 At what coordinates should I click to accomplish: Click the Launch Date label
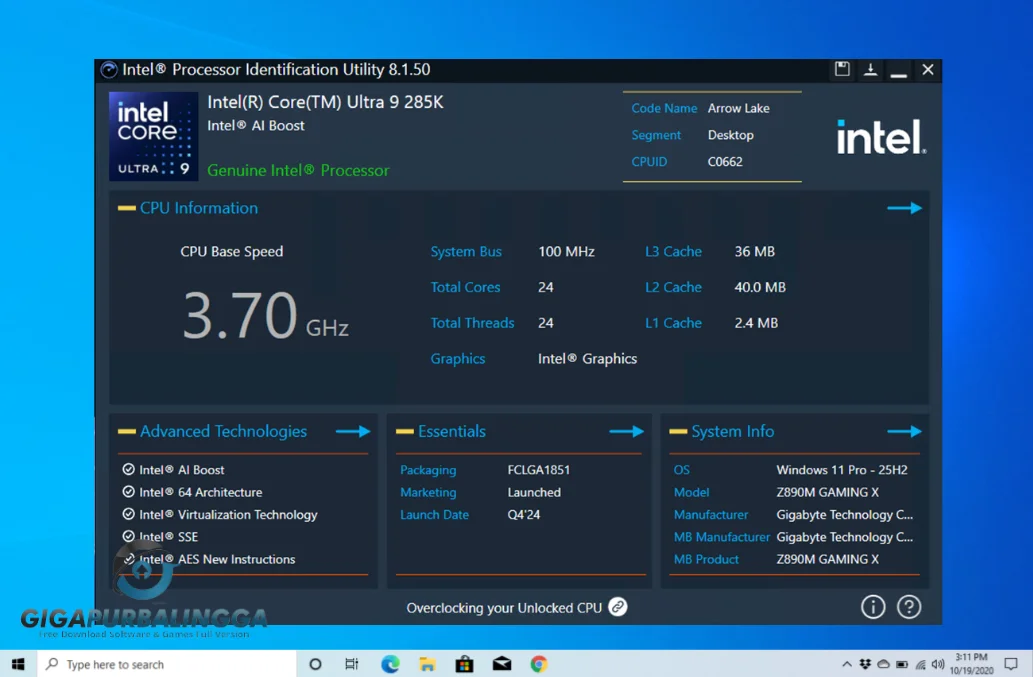(x=434, y=514)
